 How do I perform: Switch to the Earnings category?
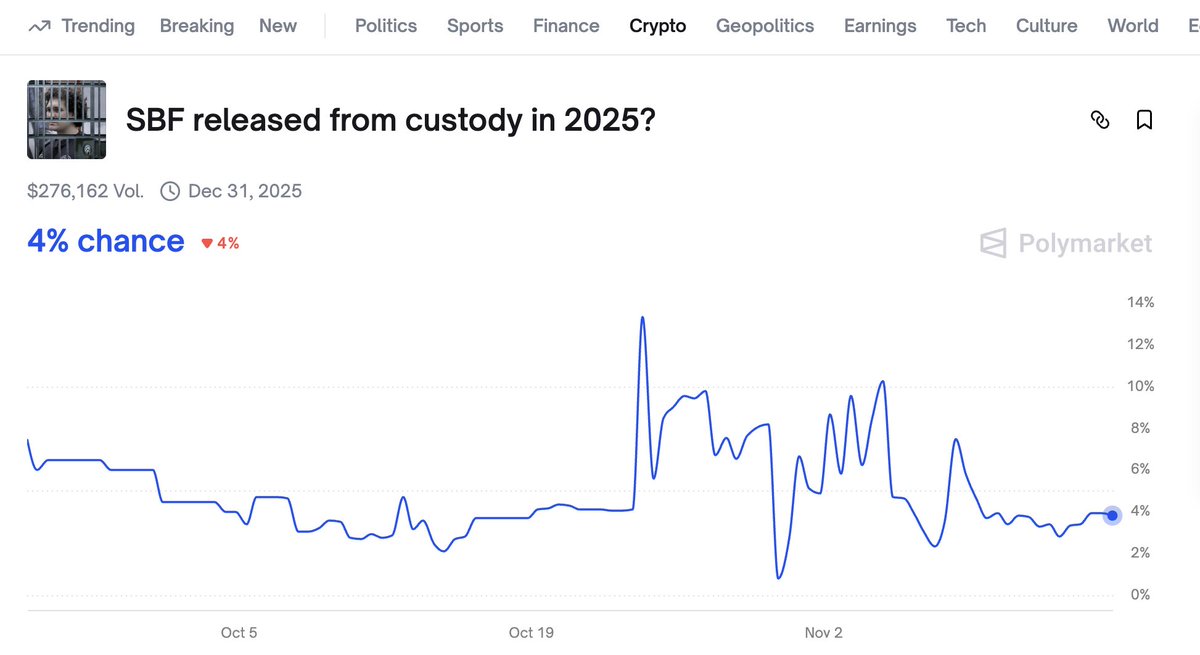[880, 26]
